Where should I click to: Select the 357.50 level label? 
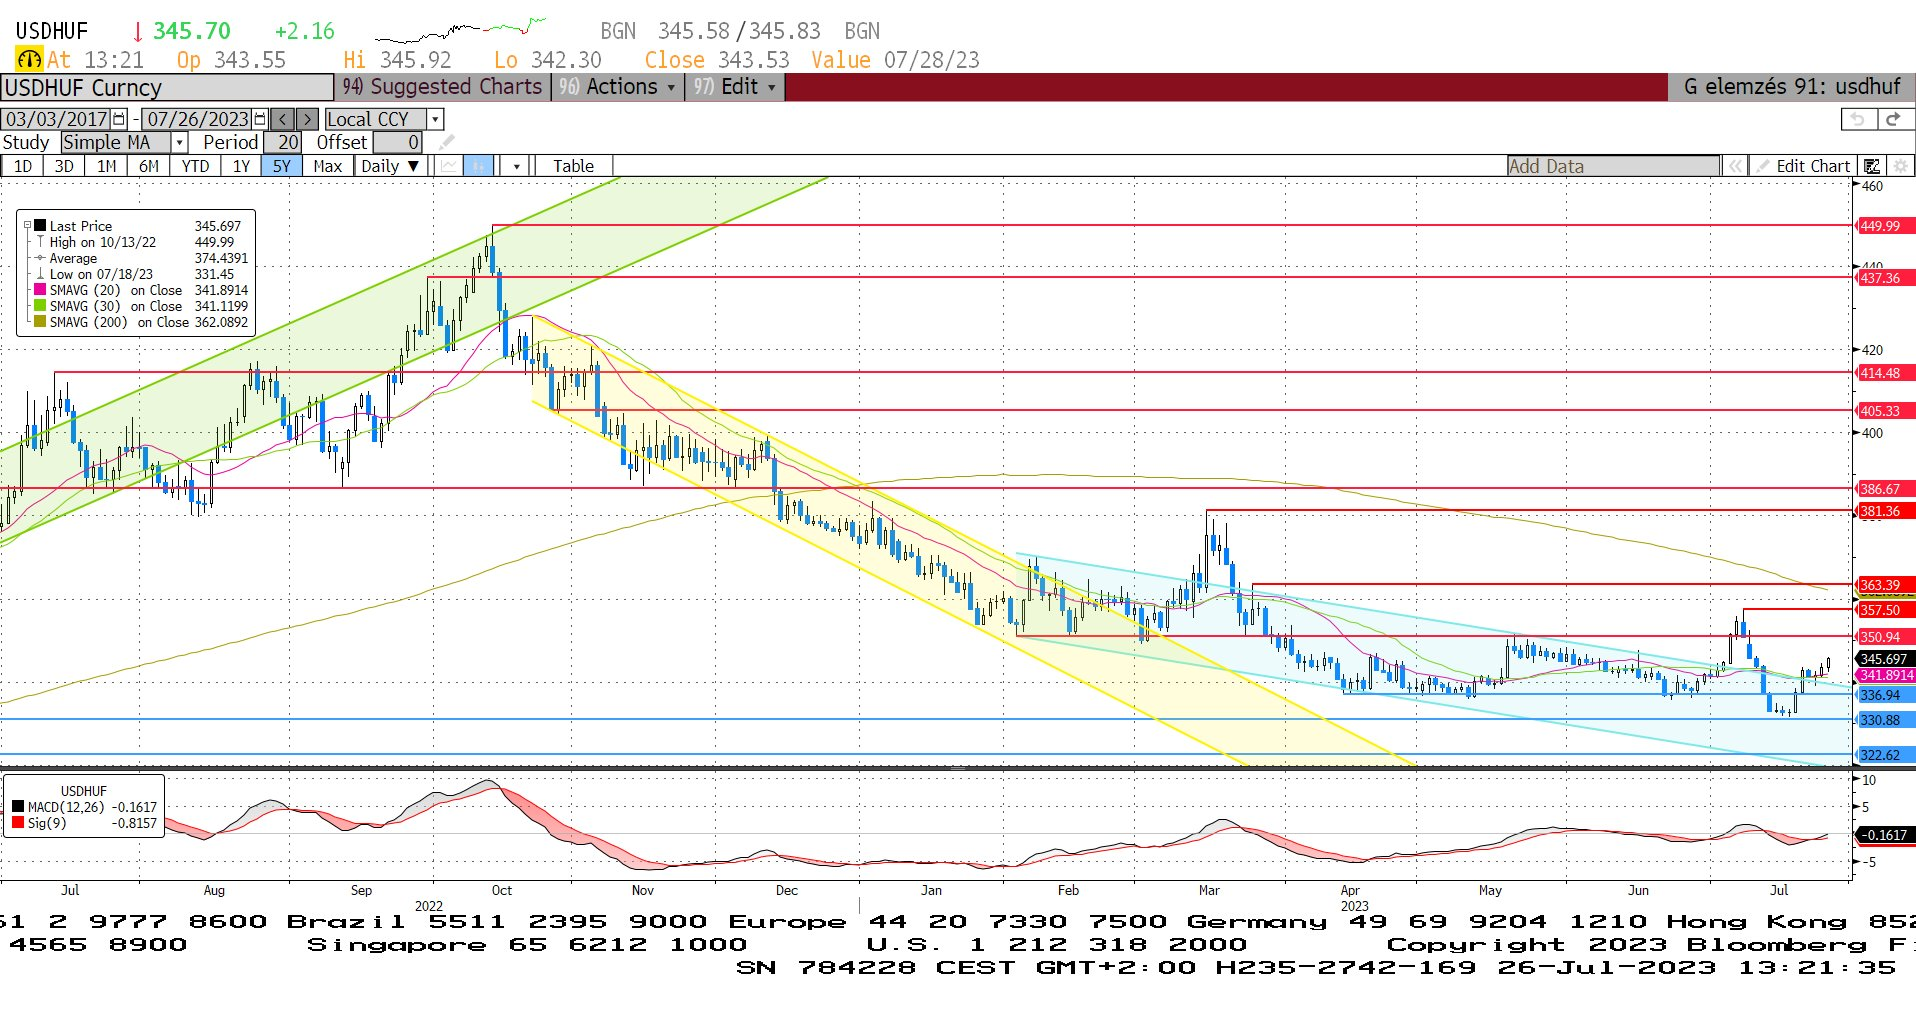(x=1885, y=610)
